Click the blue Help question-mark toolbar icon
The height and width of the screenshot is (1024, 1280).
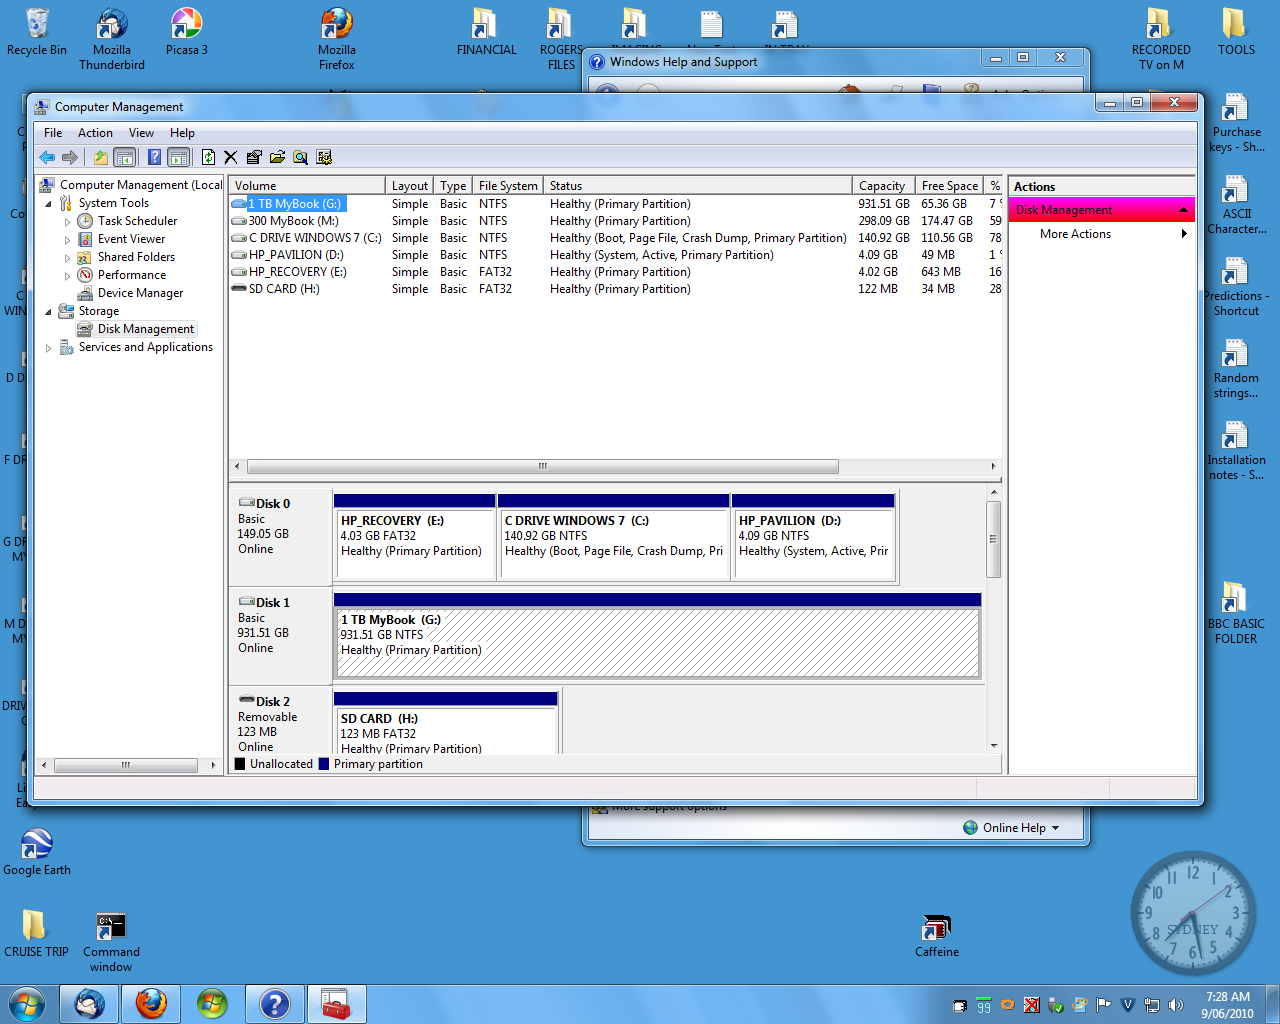click(154, 157)
